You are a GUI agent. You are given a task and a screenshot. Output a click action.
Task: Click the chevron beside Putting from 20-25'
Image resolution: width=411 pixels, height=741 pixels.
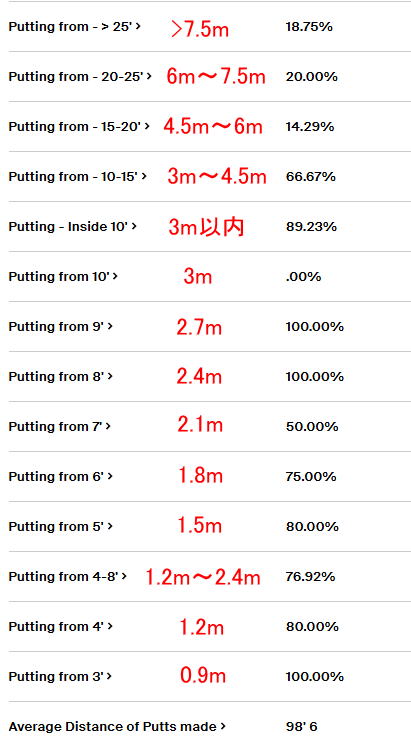[149, 76]
